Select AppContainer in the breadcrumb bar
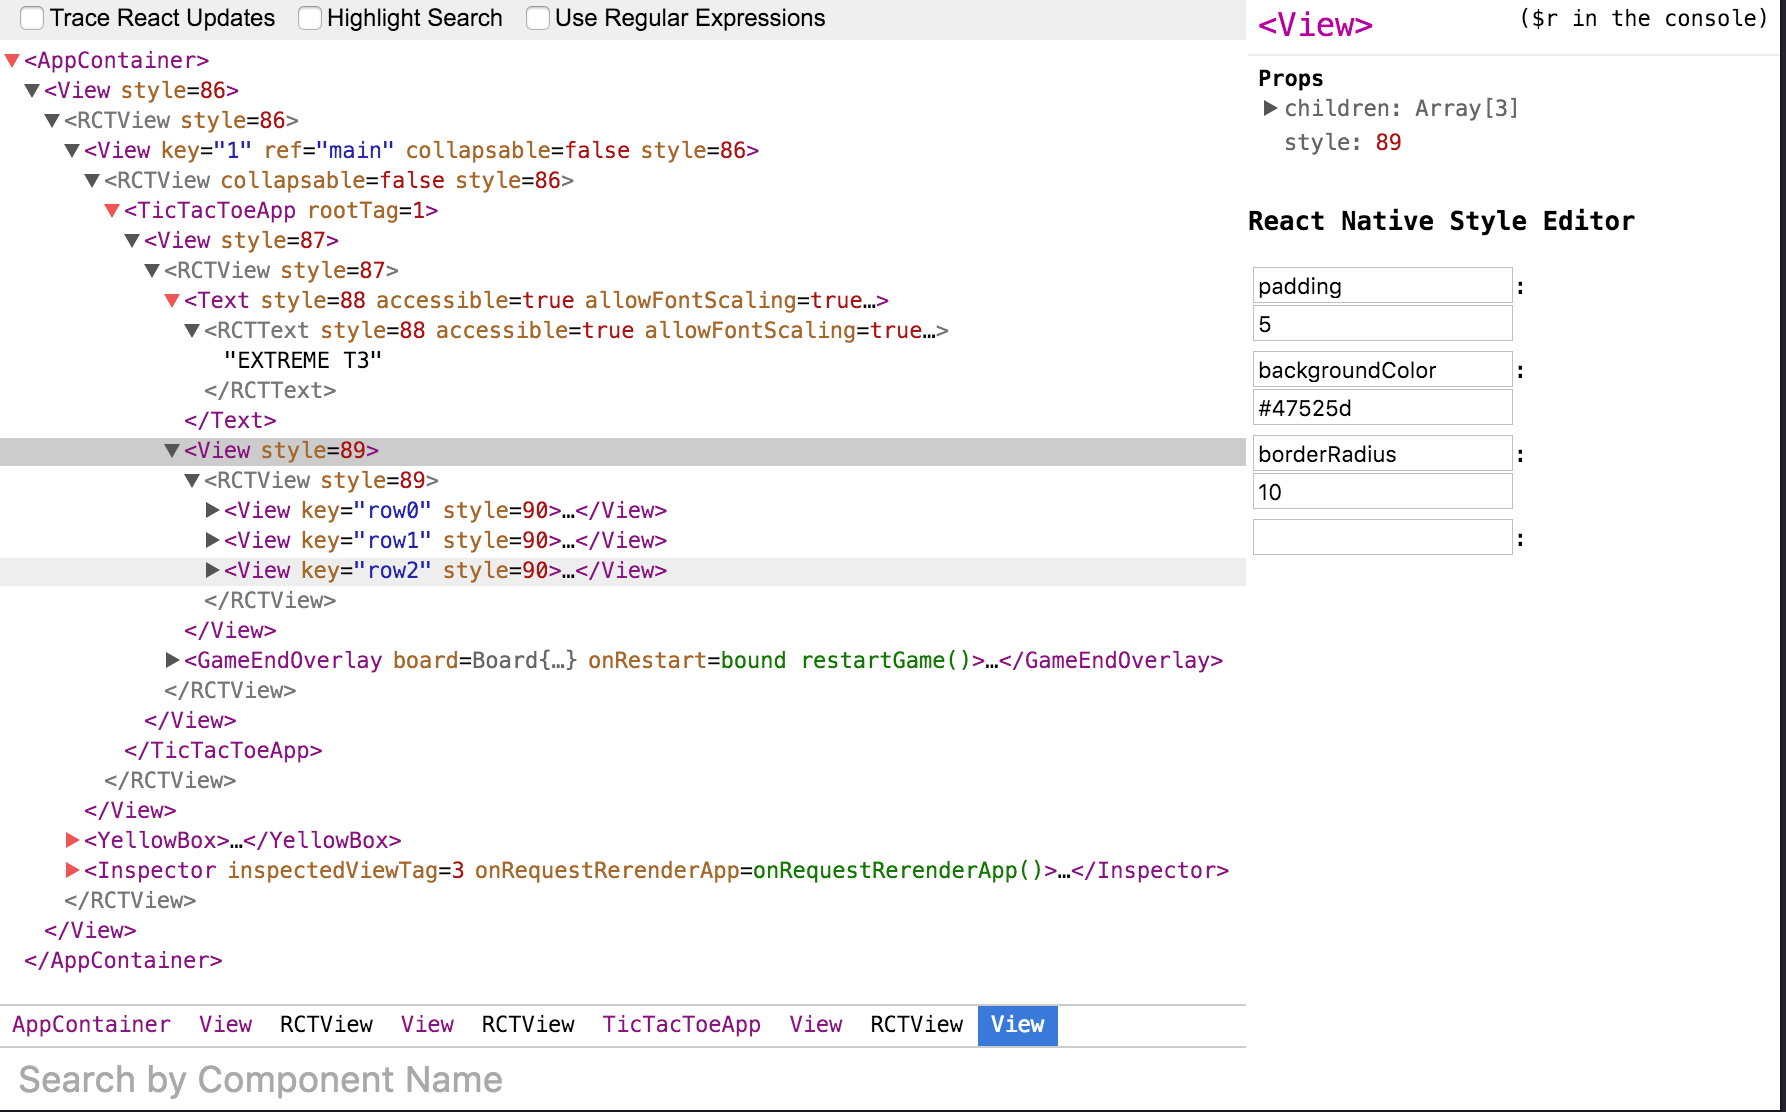The width and height of the screenshot is (1786, 1112). [x=91, y=1025]
